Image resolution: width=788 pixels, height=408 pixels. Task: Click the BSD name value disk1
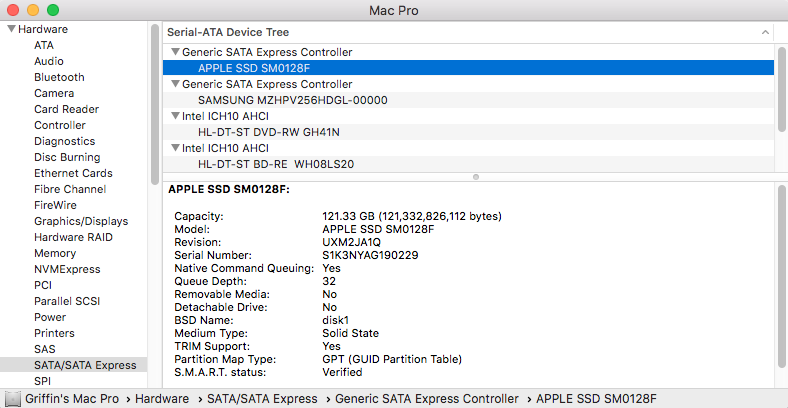coord(335,320)
